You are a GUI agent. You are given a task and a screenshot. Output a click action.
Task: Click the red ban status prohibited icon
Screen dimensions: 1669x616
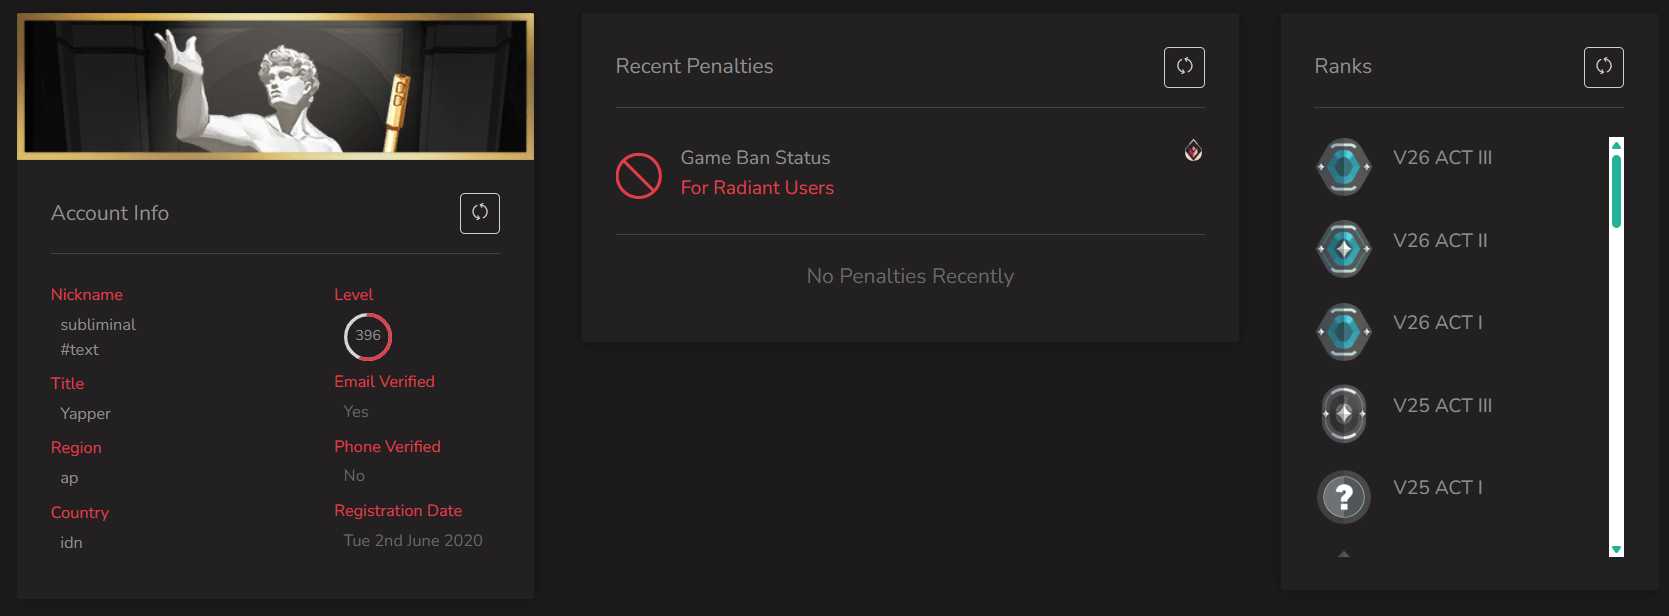pos(638,176)
